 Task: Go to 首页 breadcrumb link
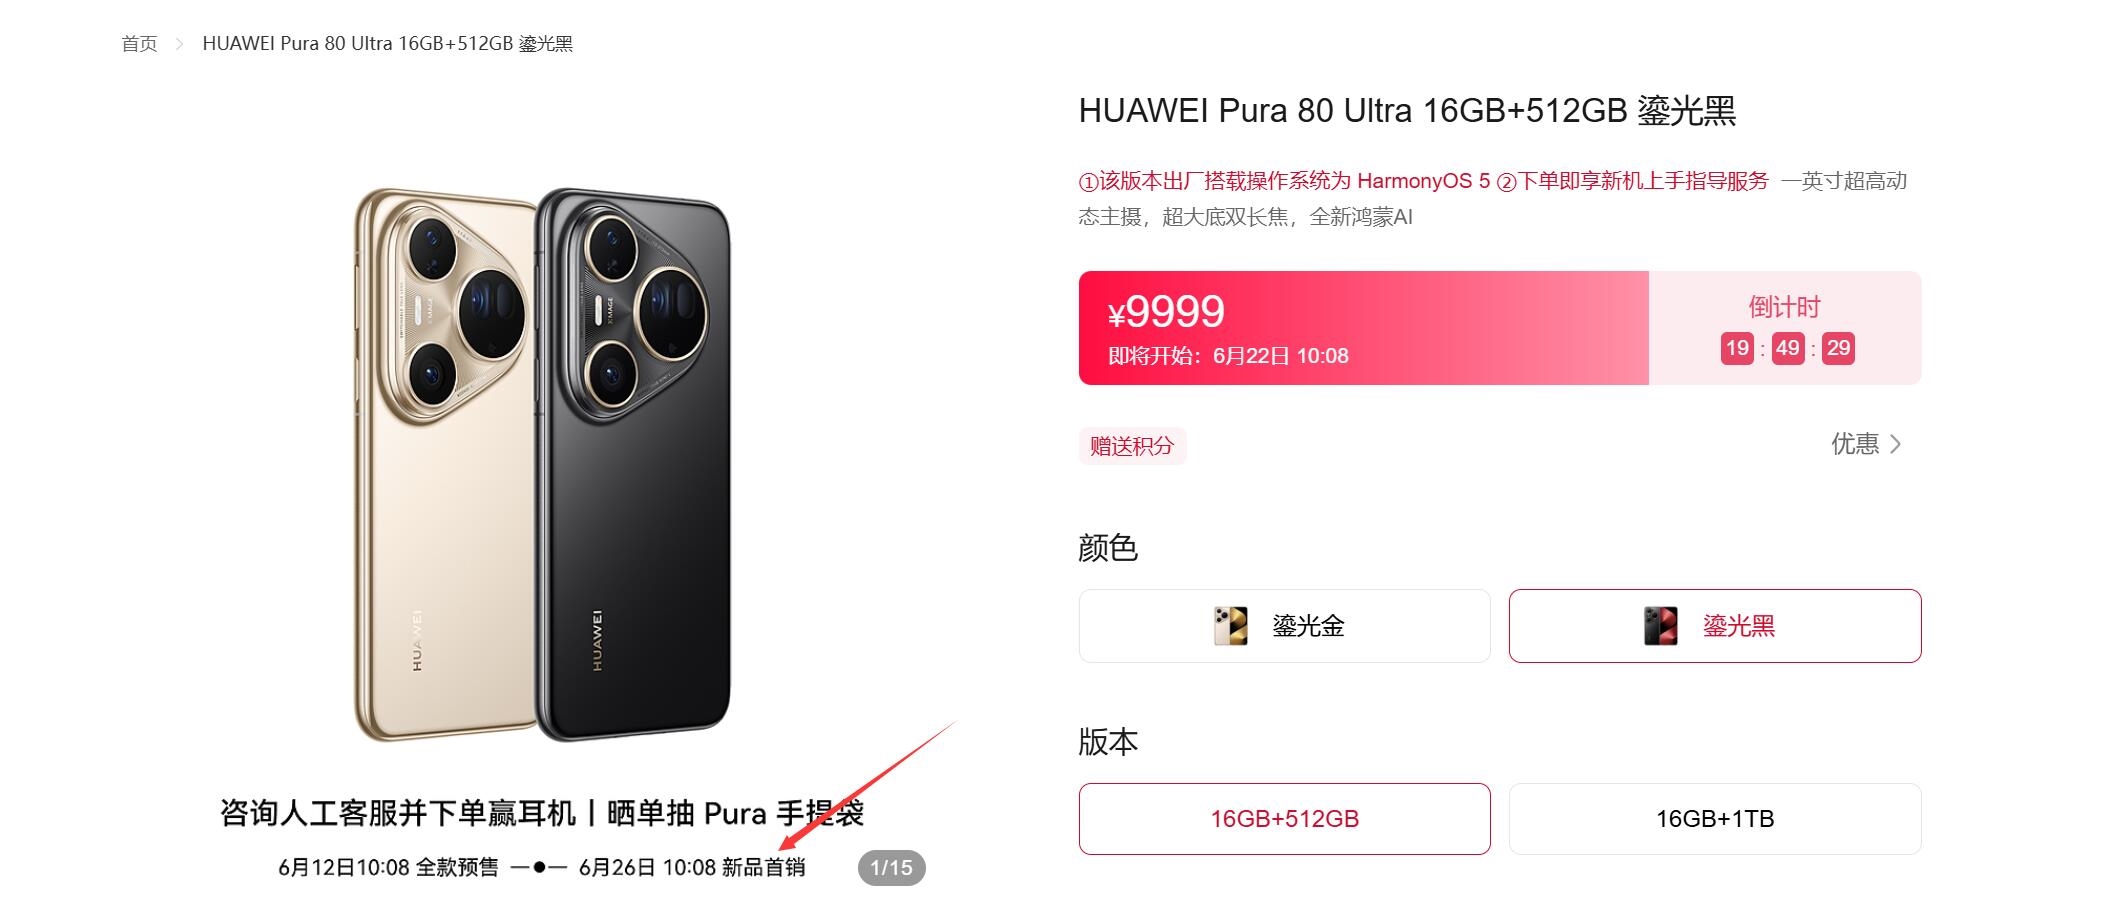[139, 44]
